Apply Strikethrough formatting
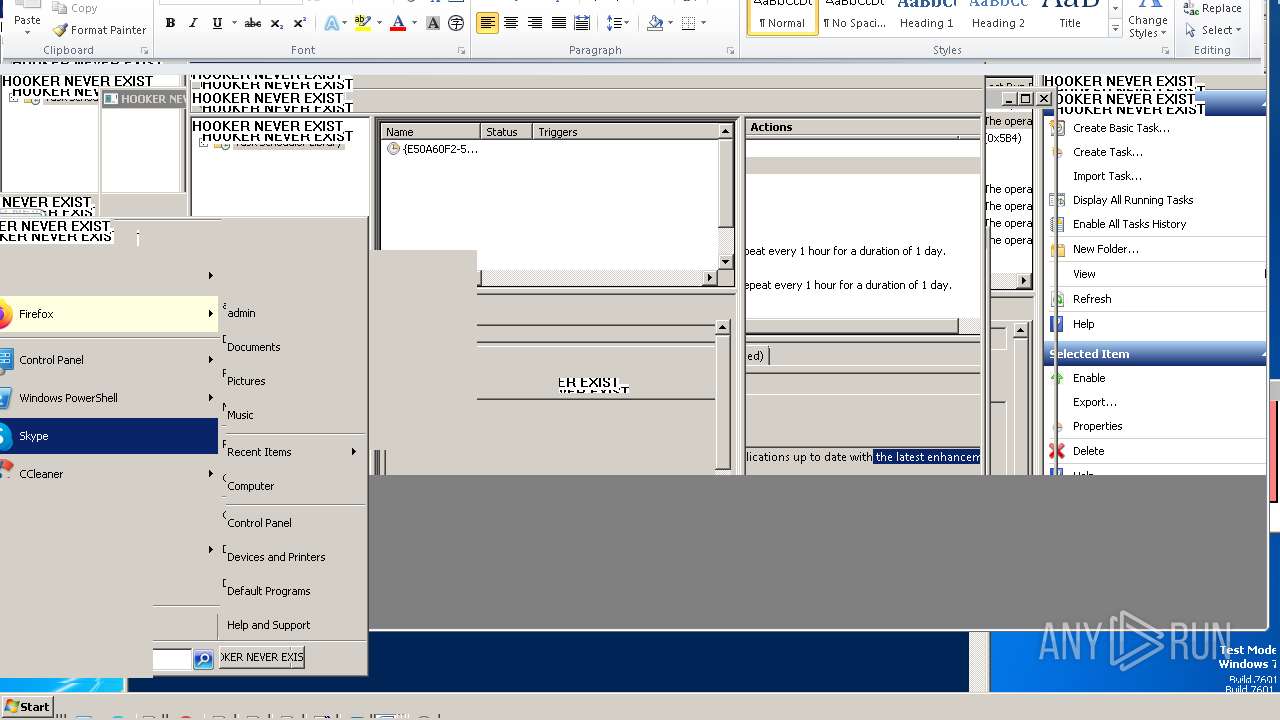This screenshot has width=1280, height=720. point(253,23)
